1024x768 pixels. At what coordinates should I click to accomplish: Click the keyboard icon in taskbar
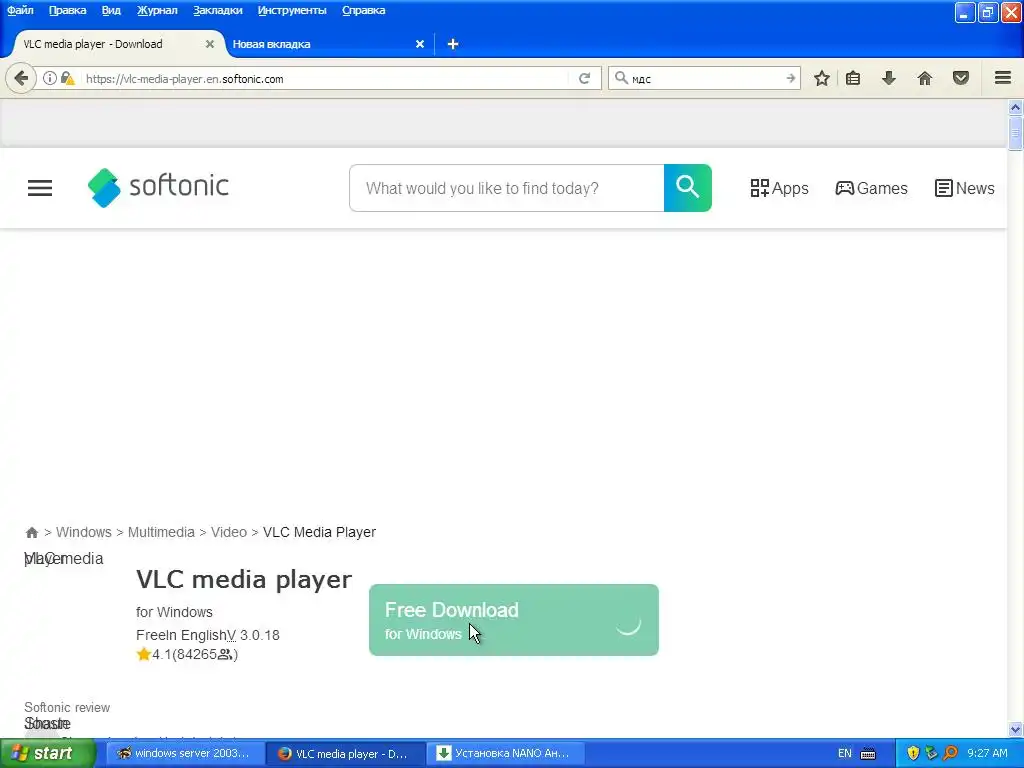click(868, 754)
